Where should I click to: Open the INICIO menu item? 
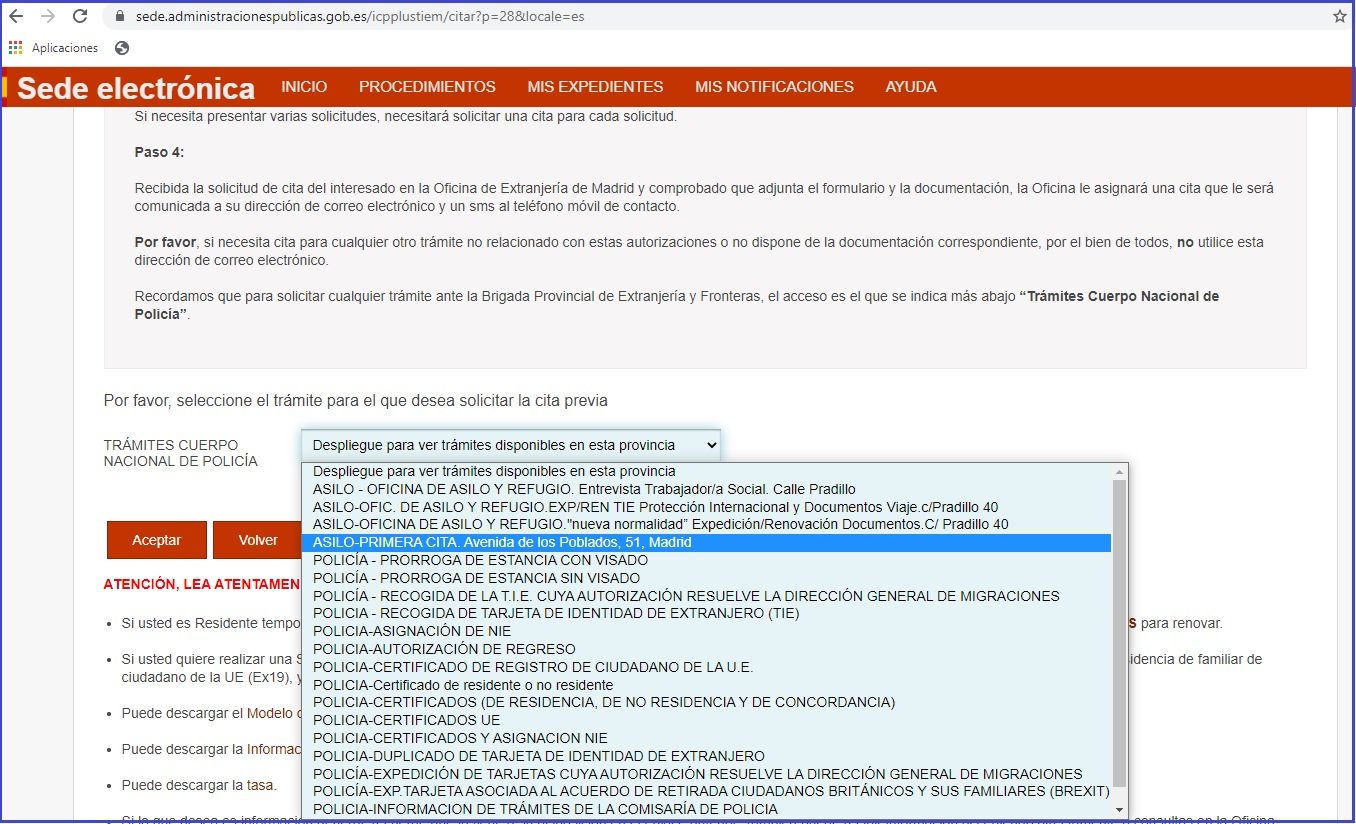[x=304, y=87]
